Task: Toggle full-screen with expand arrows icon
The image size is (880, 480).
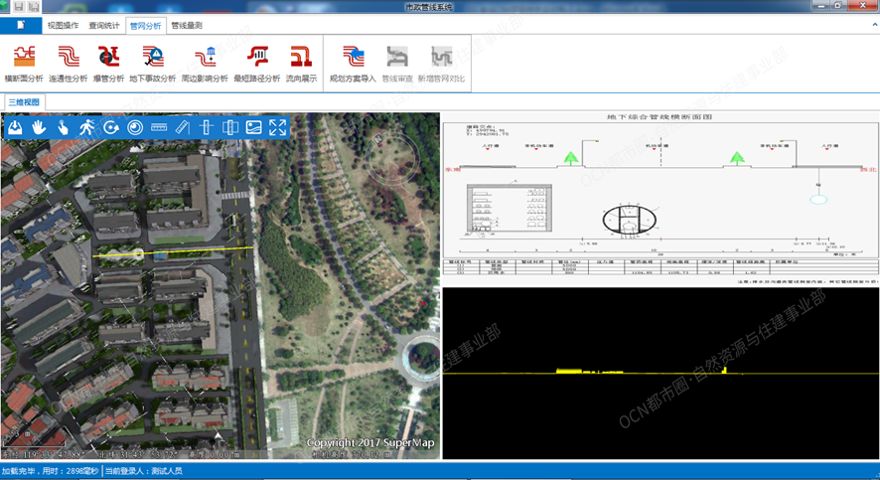Action: (x=278, y=127)
